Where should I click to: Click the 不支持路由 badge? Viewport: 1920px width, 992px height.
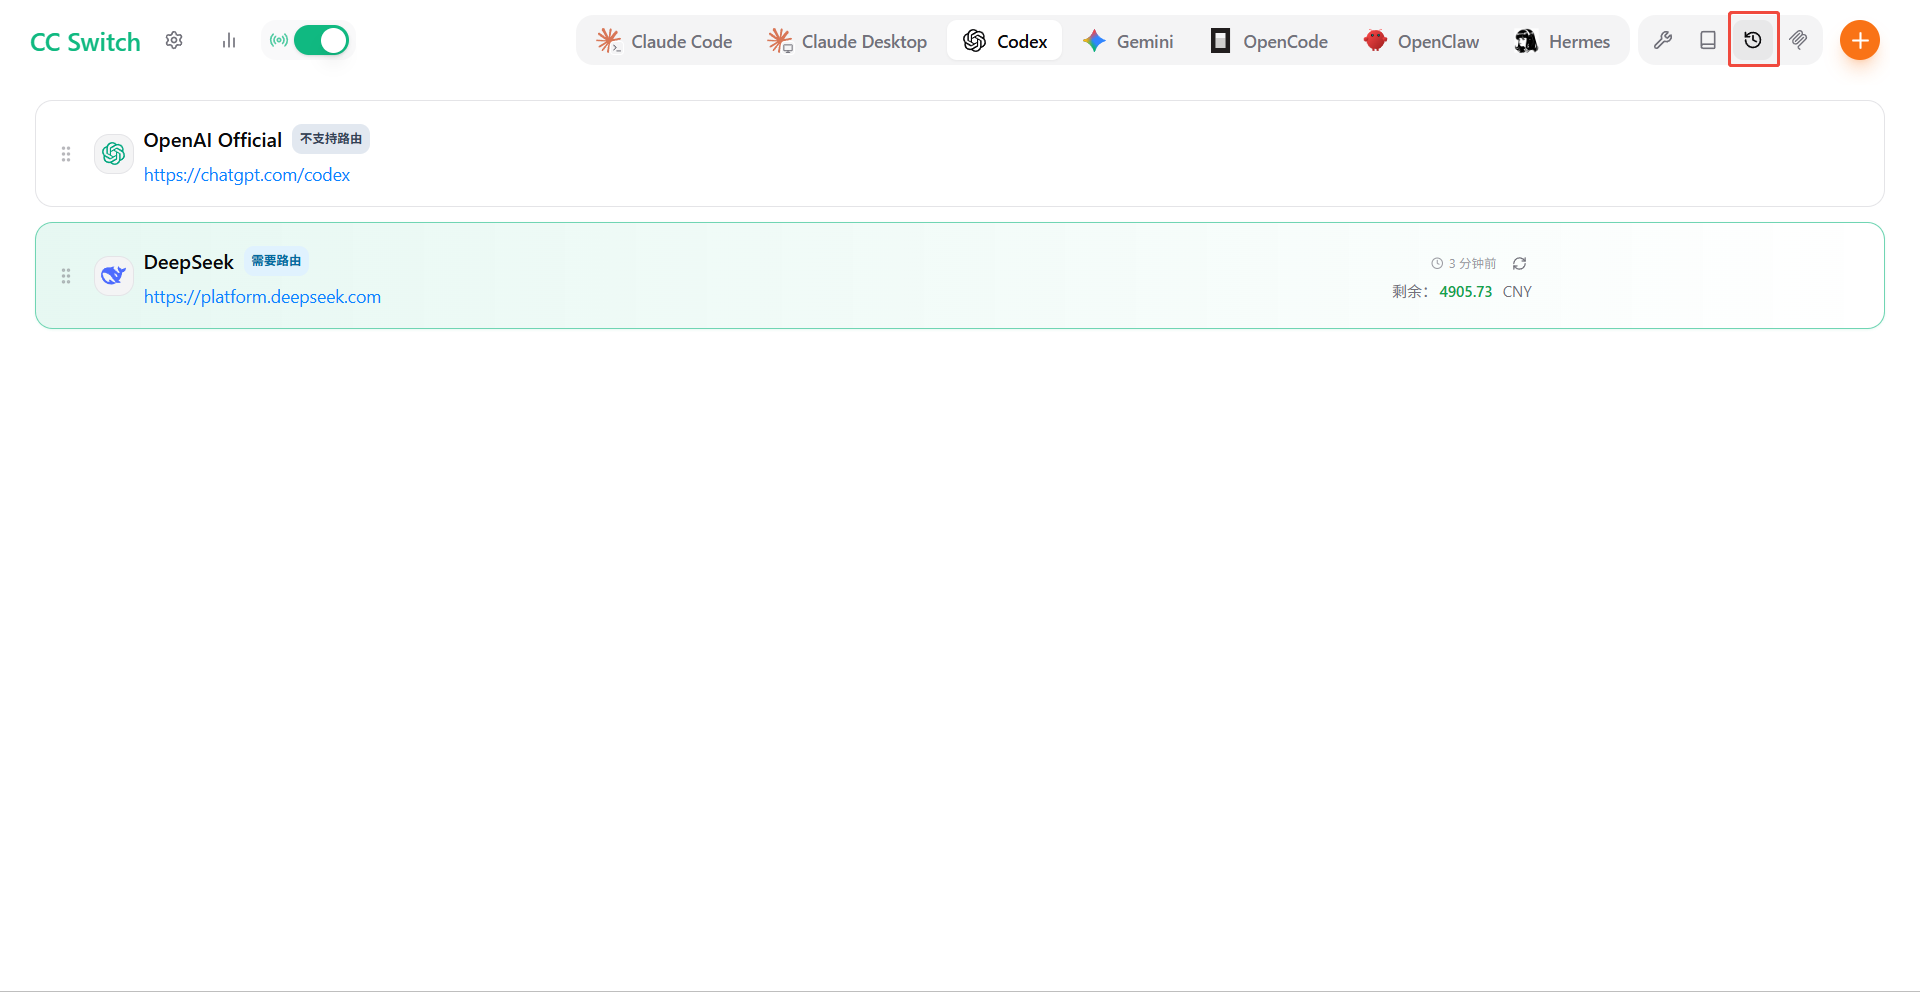coord(331,139)
